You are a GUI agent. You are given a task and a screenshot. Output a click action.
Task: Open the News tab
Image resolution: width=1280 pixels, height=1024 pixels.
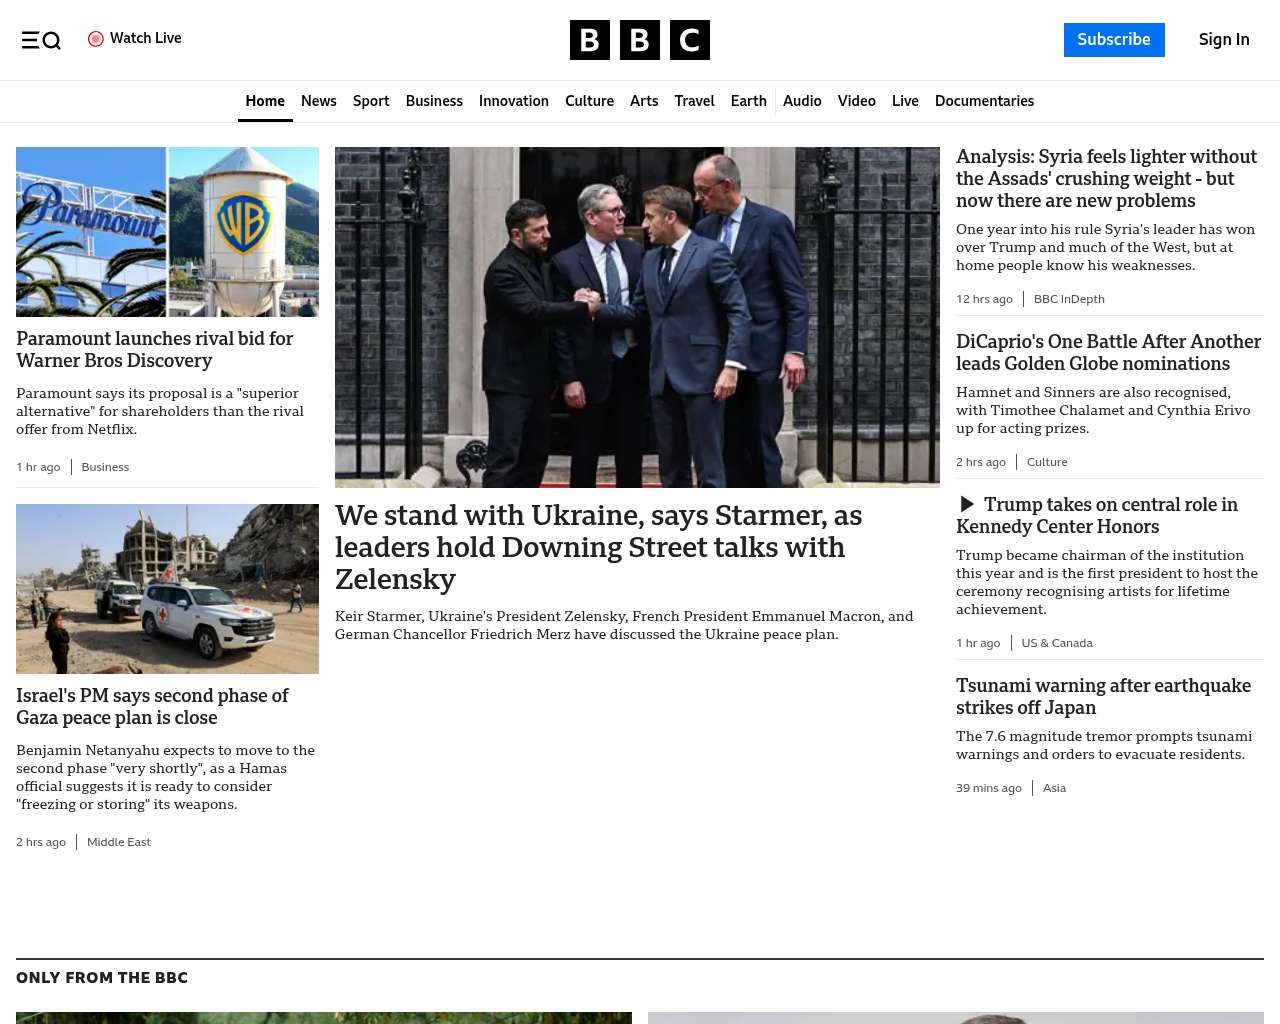[x=318, y=101]
